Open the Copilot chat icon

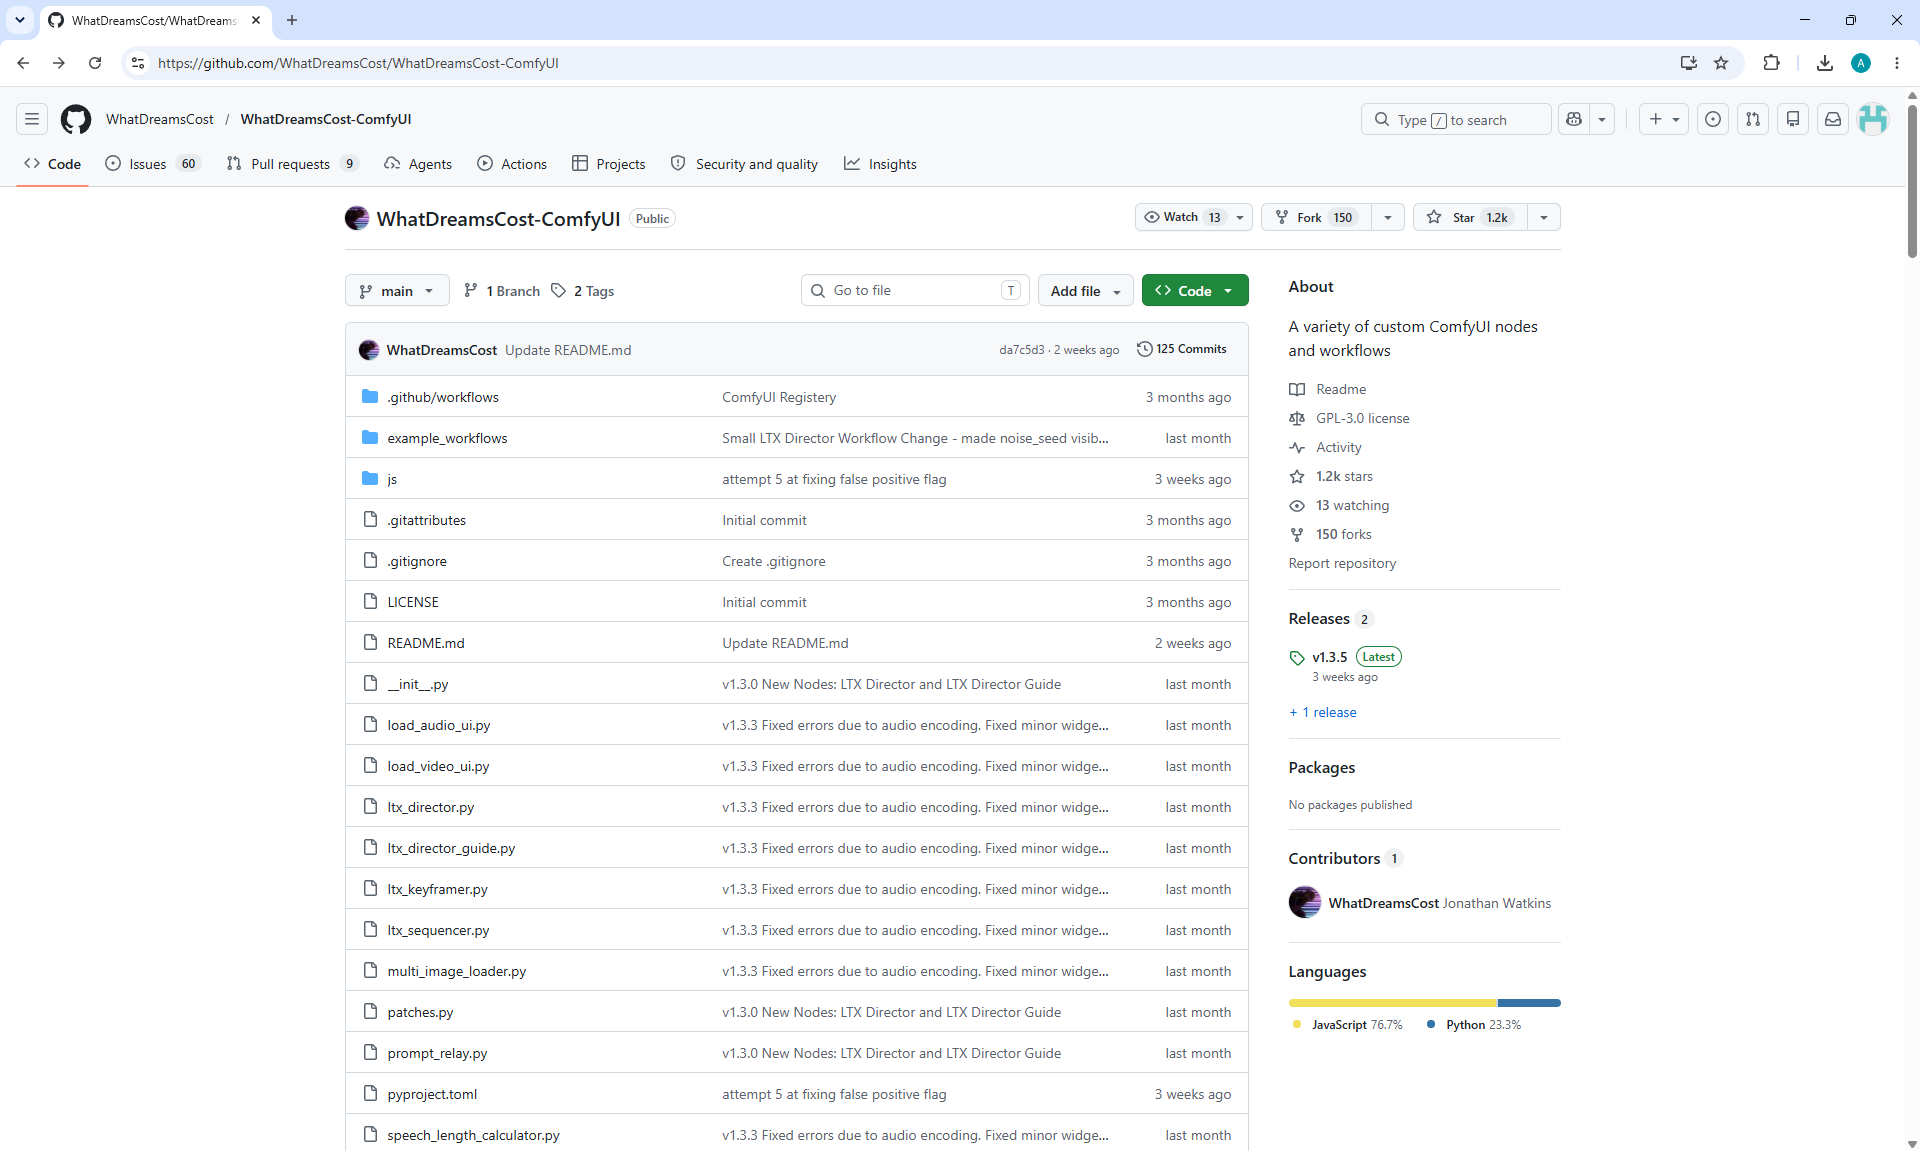pyautogui.click(x=1574, y=119)
